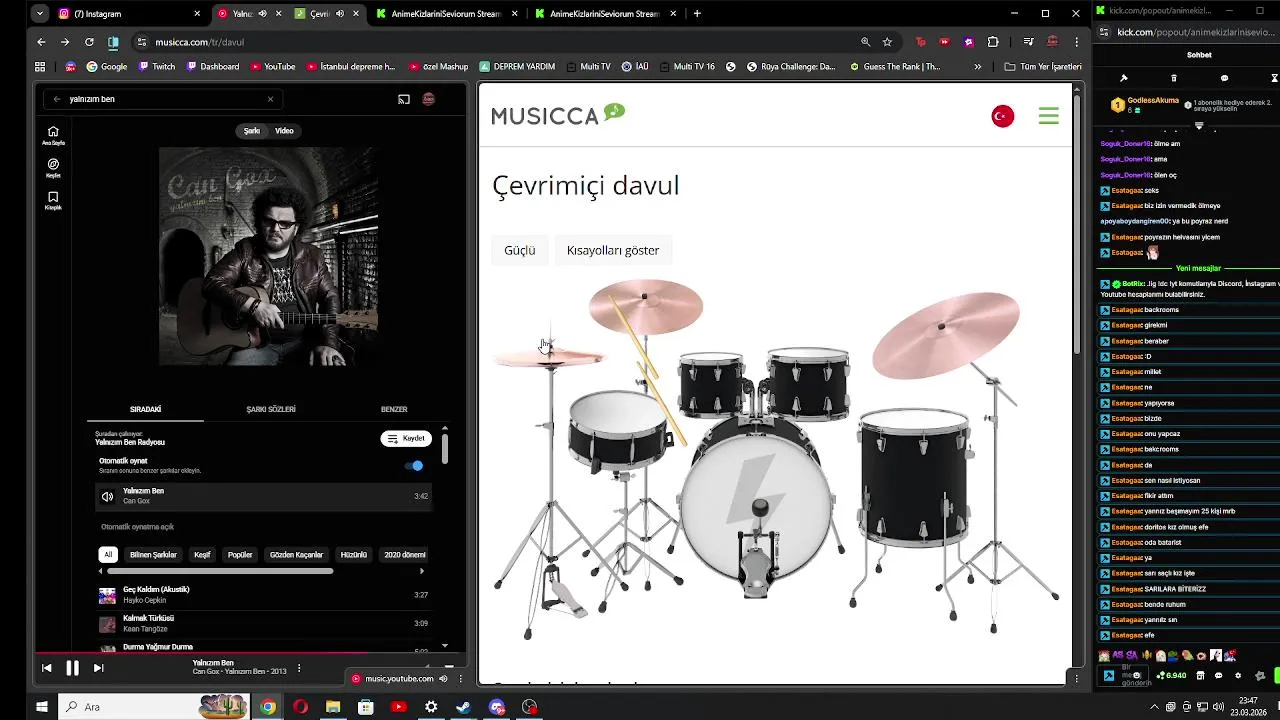Select the Hüzünlü filter chip

pyautogui.click(x=354, y=554)
